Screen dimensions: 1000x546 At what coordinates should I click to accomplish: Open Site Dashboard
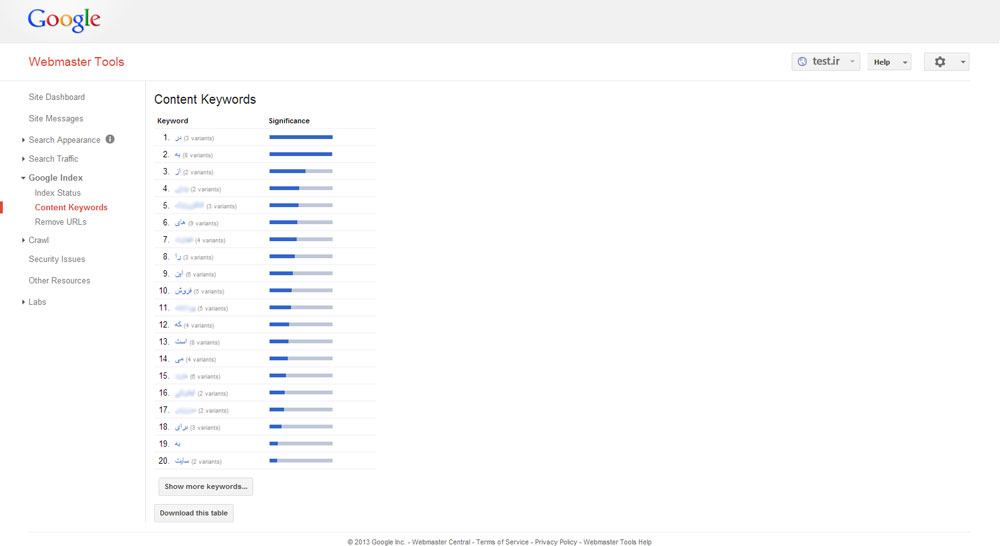[57, 97]
